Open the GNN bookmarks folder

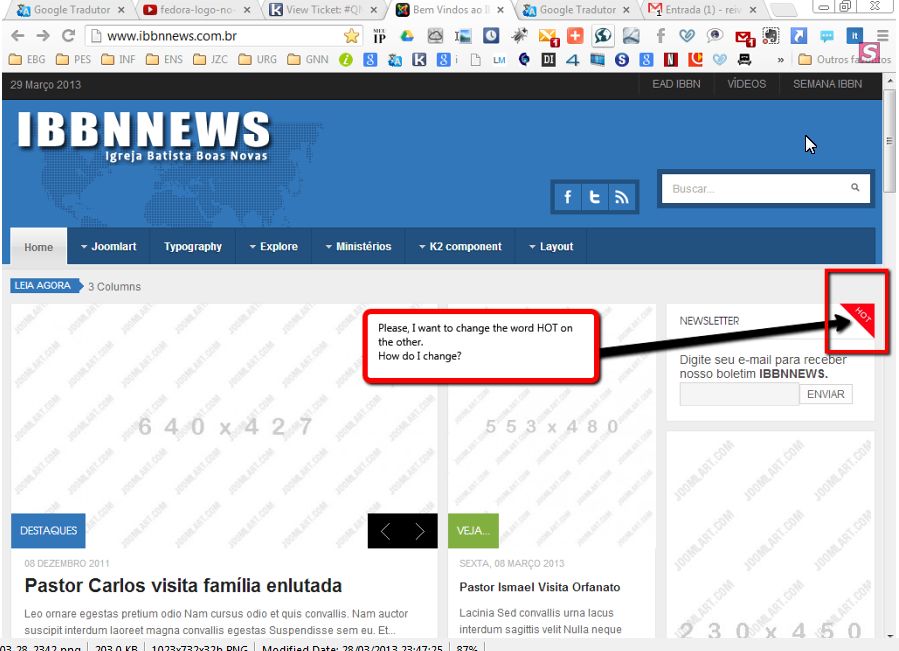coord(308,60)
